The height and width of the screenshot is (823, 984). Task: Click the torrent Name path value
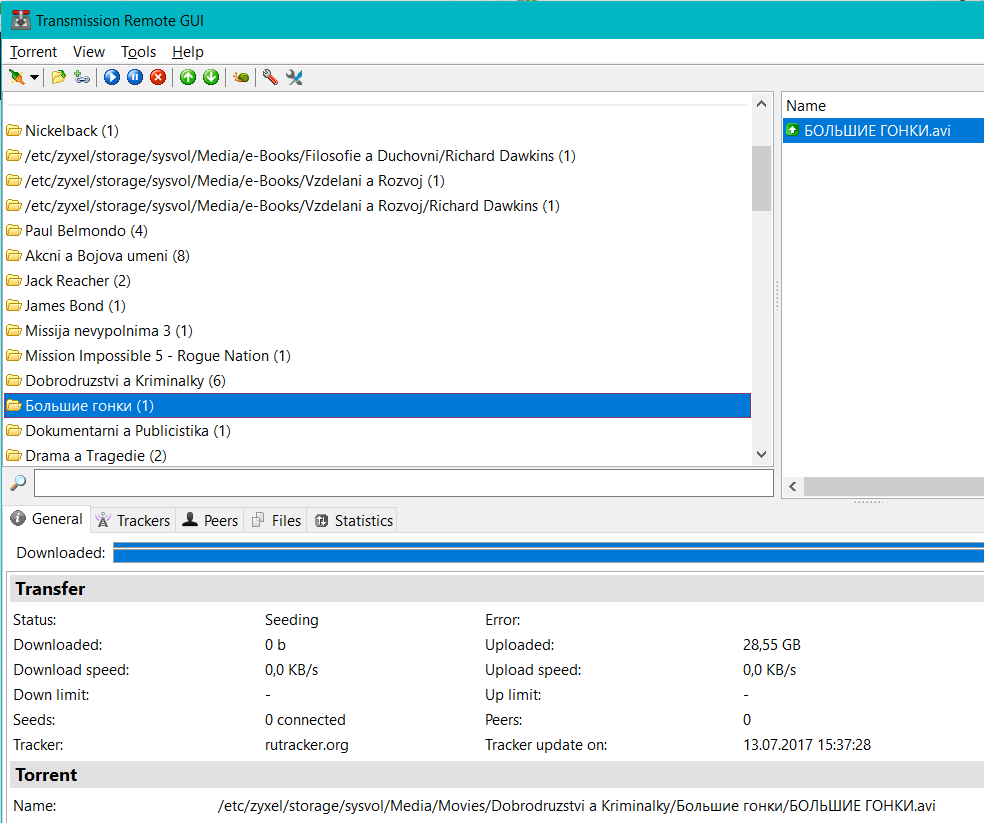click(577, 806)
